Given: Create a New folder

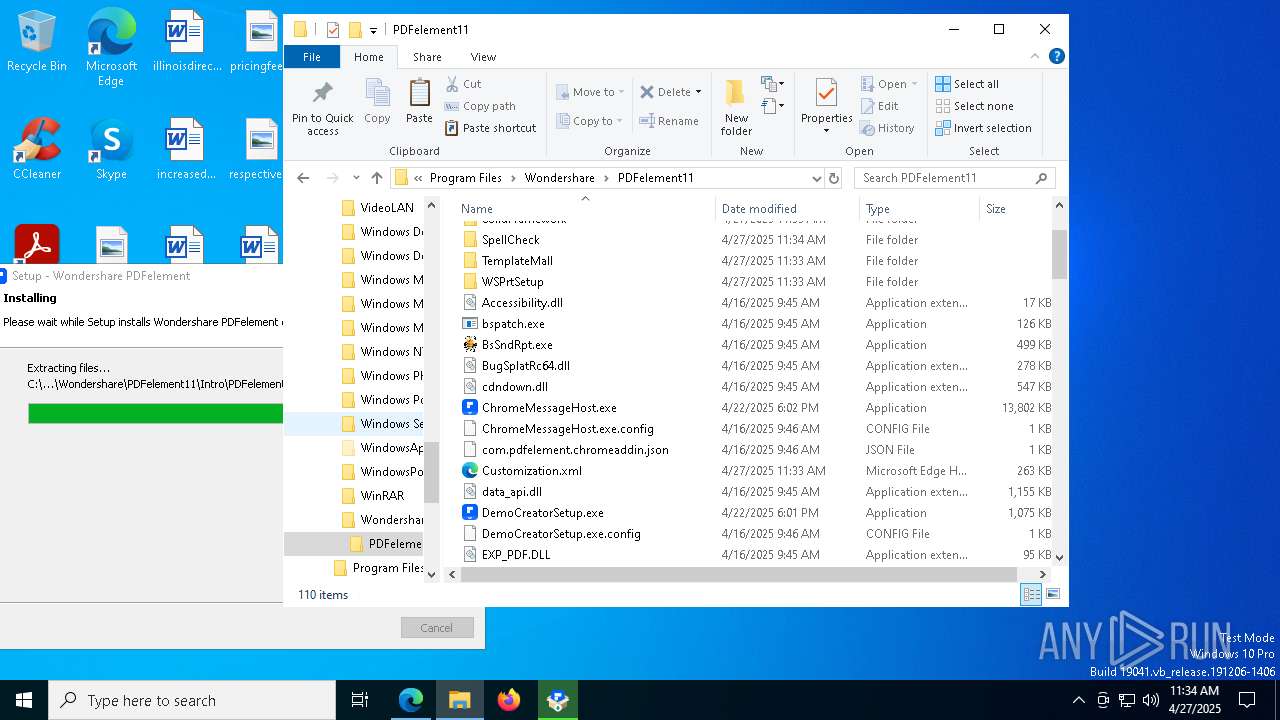Looking at the screenshot, I should (736, 108).
